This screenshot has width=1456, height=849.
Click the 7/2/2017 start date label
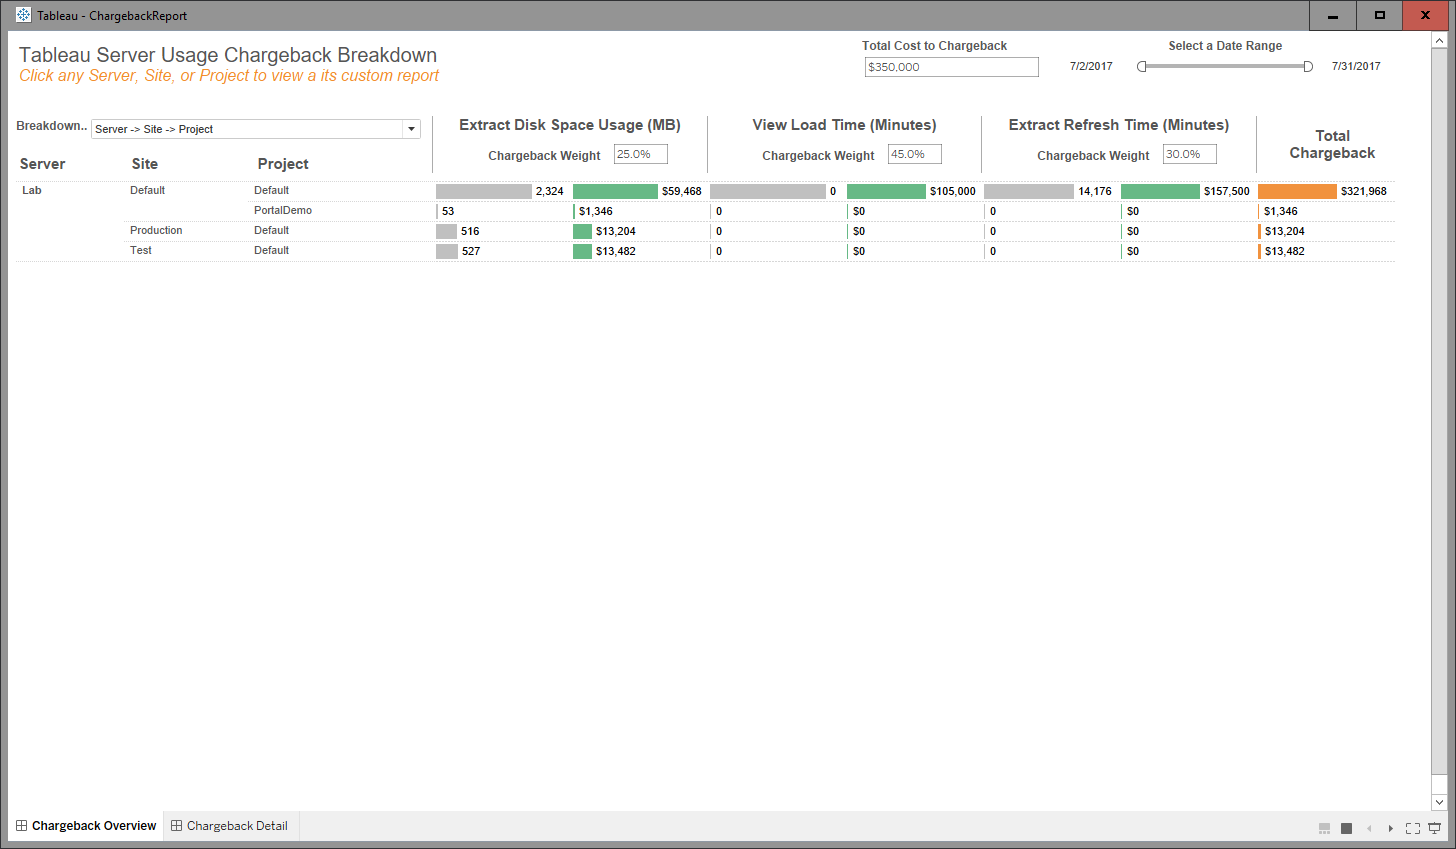point(1091,66)
